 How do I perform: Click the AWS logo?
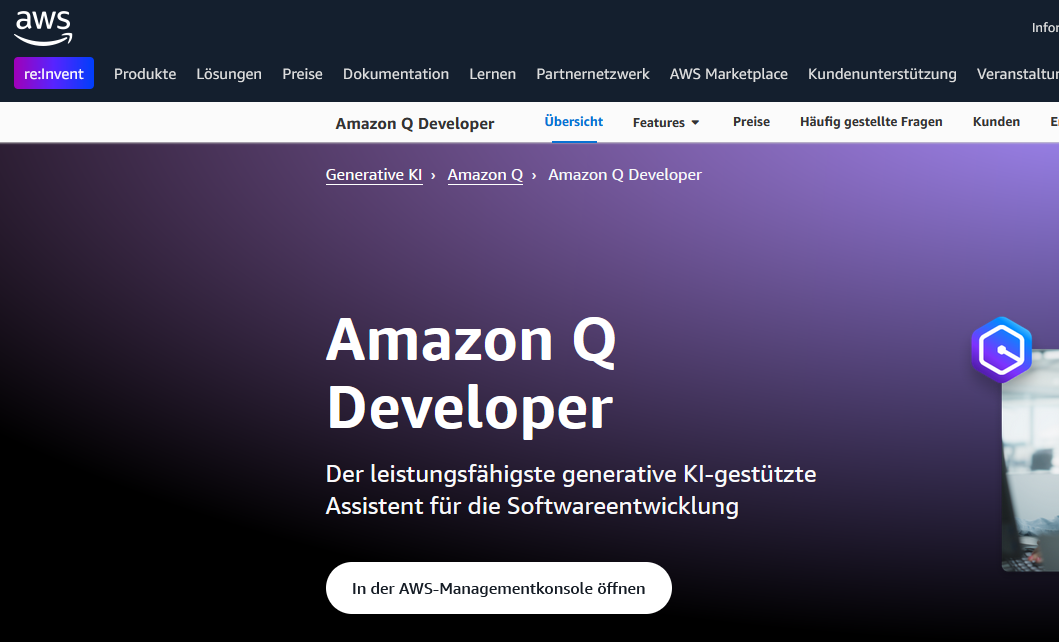tap(43, 28)
